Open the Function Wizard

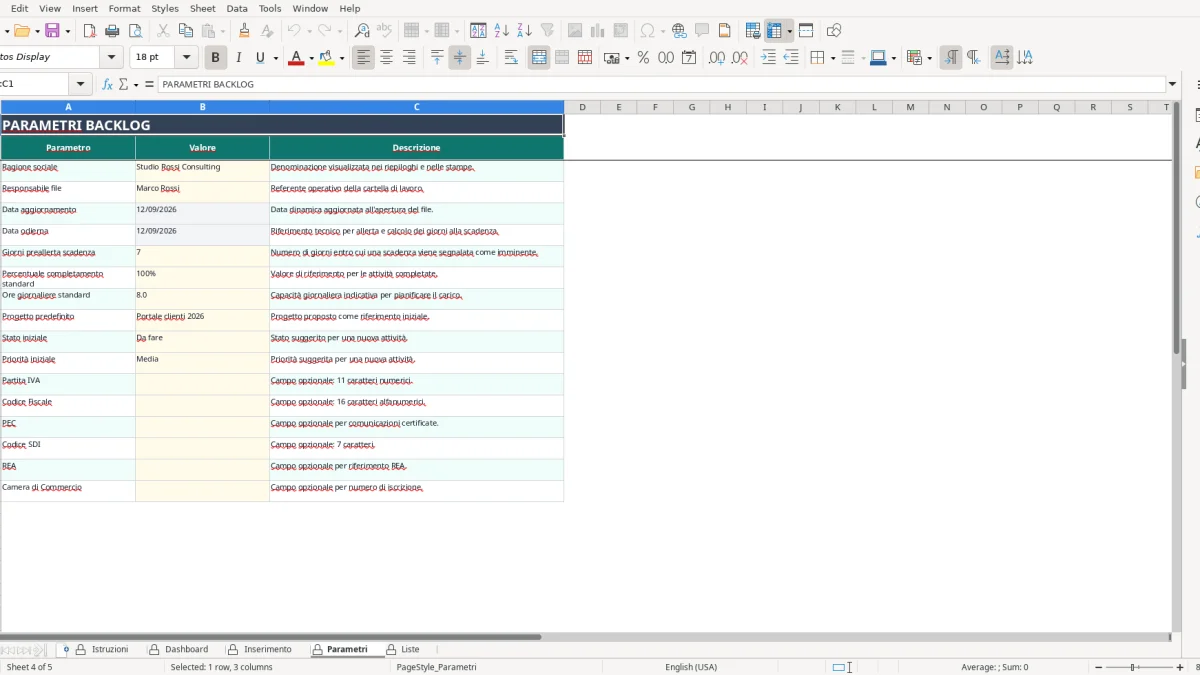coord(108,84)
